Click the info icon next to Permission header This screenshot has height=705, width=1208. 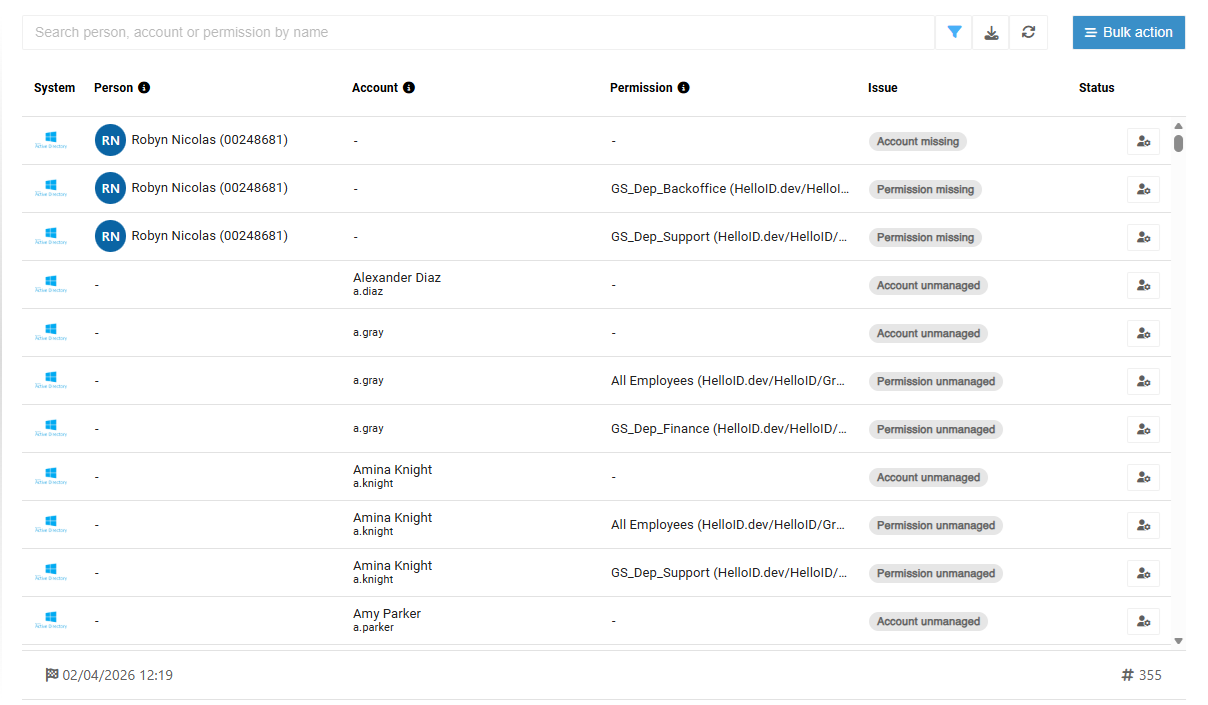click(683, 87)
